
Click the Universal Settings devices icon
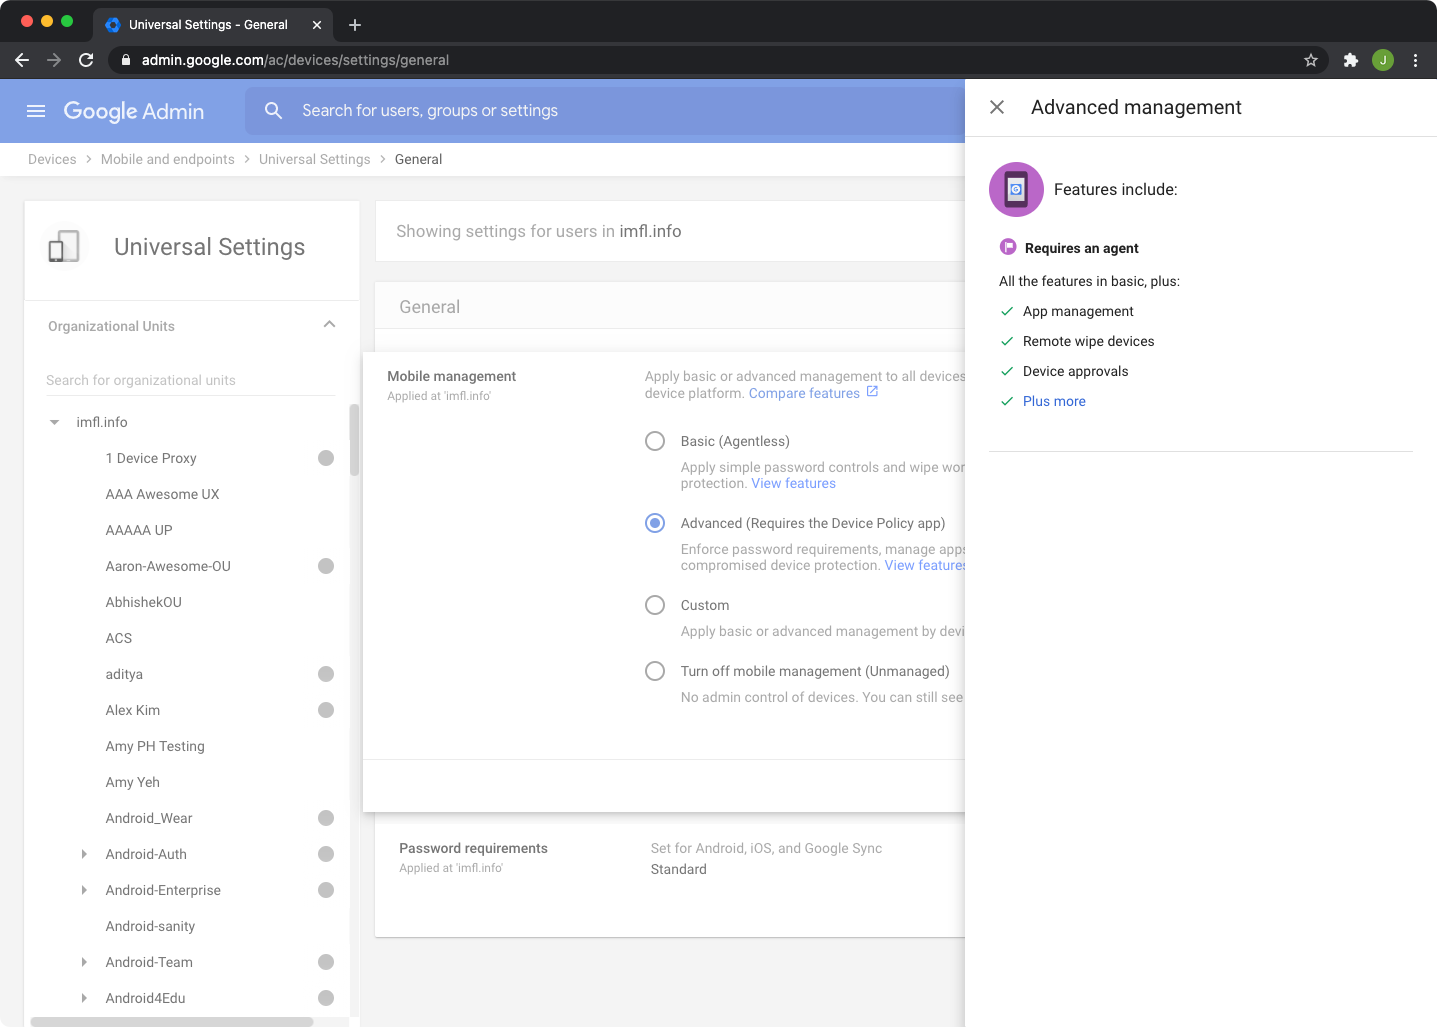[64, 247]
